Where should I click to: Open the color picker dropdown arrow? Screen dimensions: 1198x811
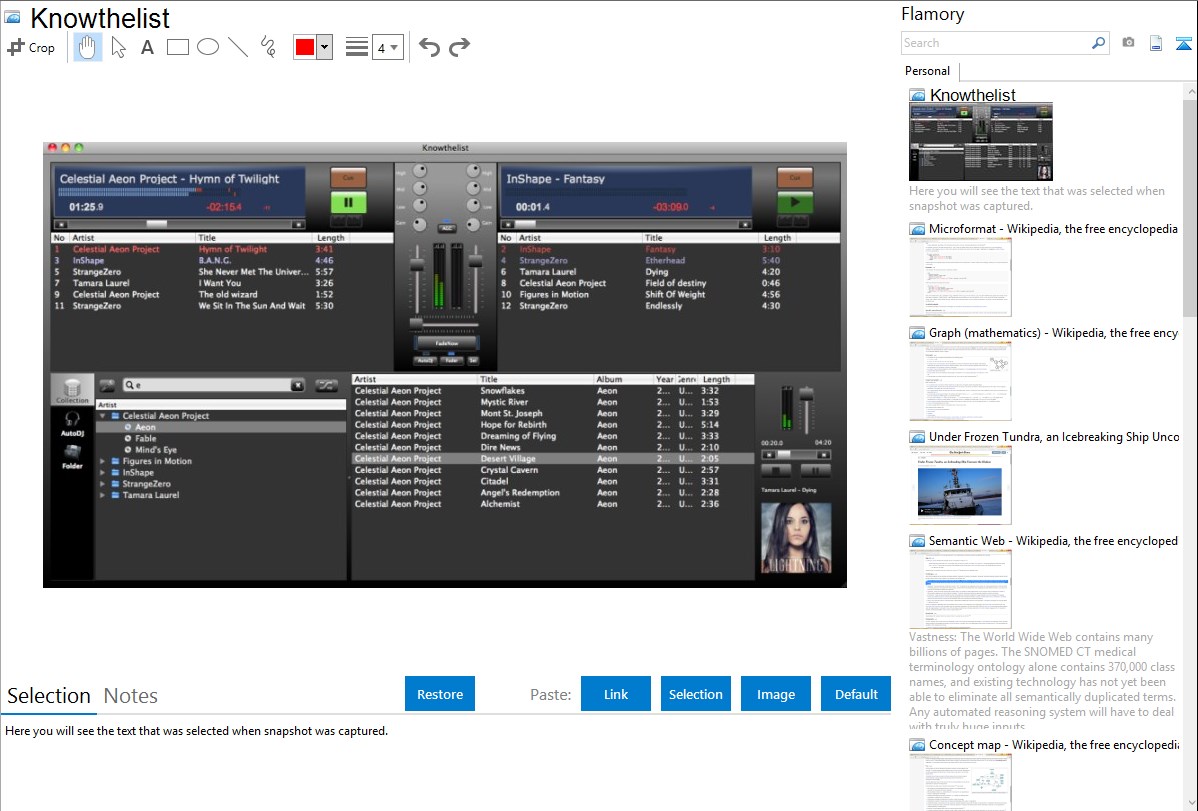point(325,47)
